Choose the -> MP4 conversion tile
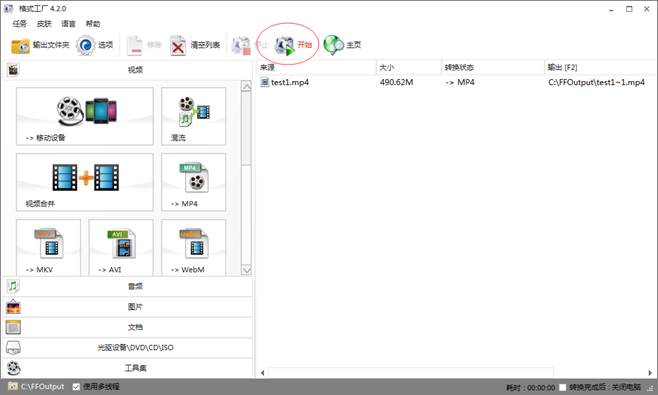 (193, 182)
